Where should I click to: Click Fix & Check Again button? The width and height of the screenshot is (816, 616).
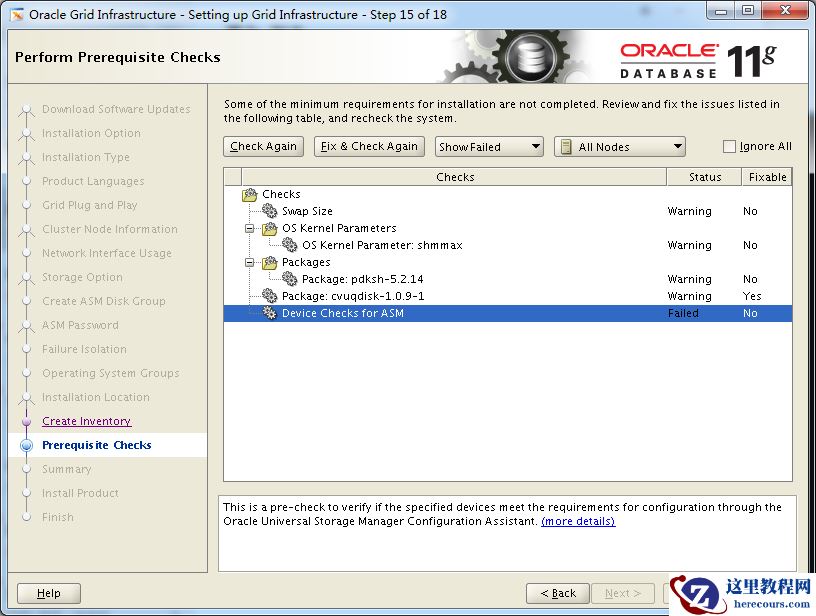[x=369, y=146]
